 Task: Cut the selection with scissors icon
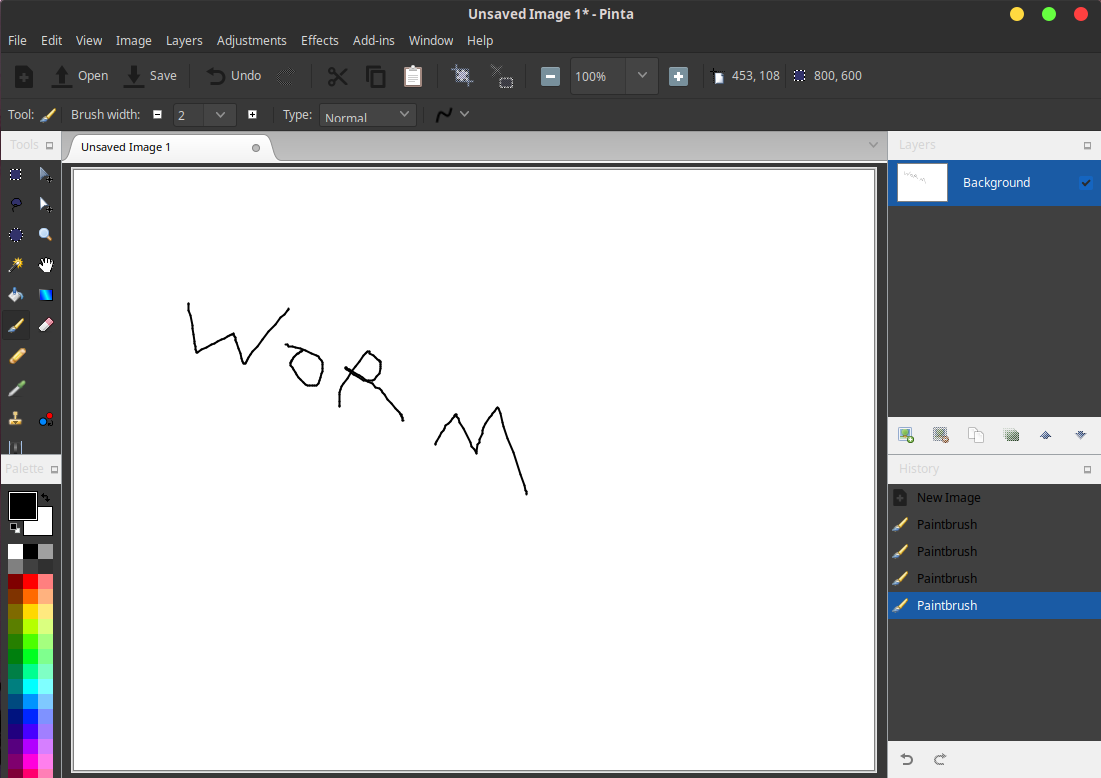coord(338,76)
